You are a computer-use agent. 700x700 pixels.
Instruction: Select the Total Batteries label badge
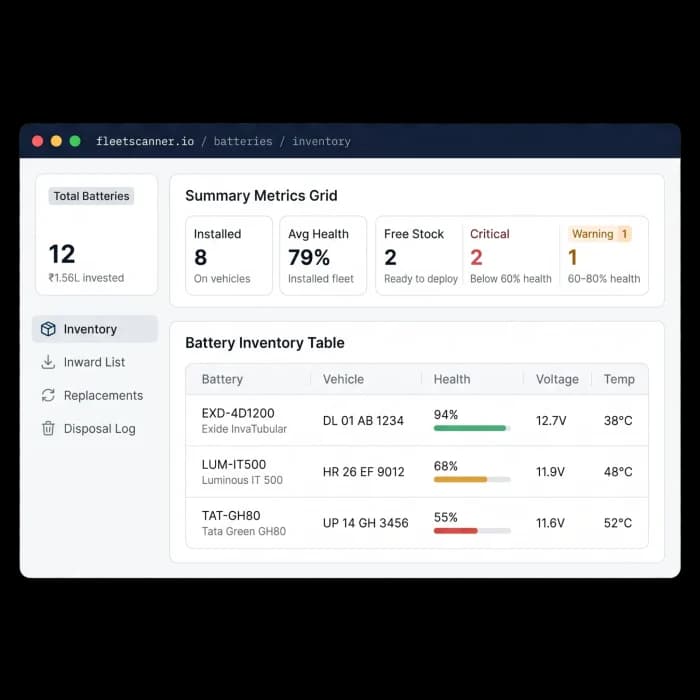92,196
